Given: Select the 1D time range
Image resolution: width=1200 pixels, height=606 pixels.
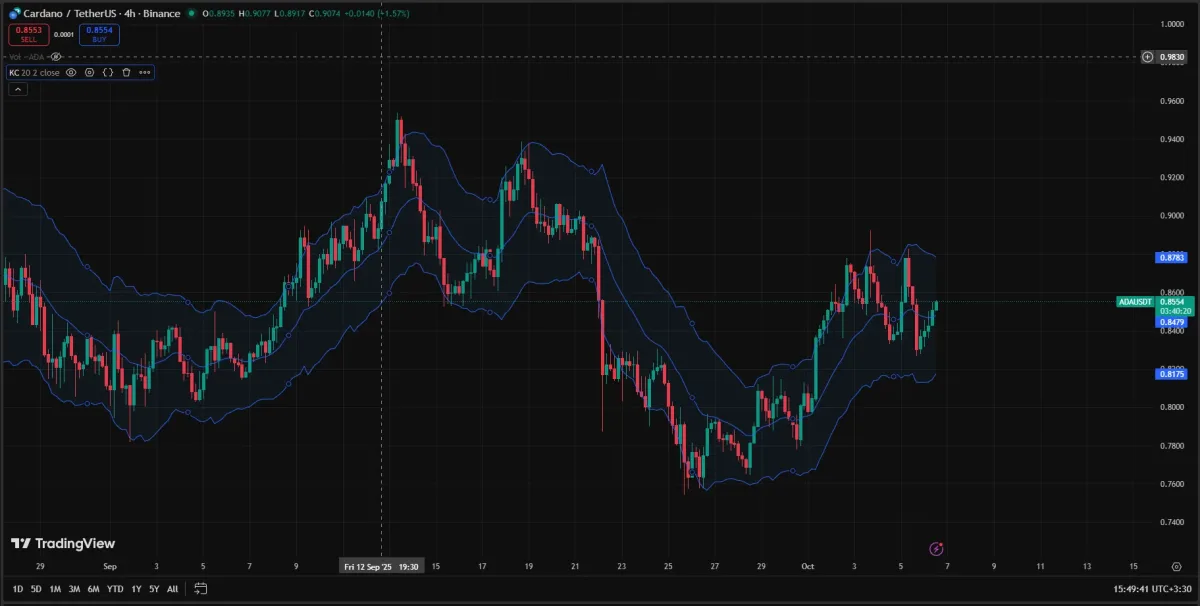Looking at the screenshot, I should pos(18,589).
